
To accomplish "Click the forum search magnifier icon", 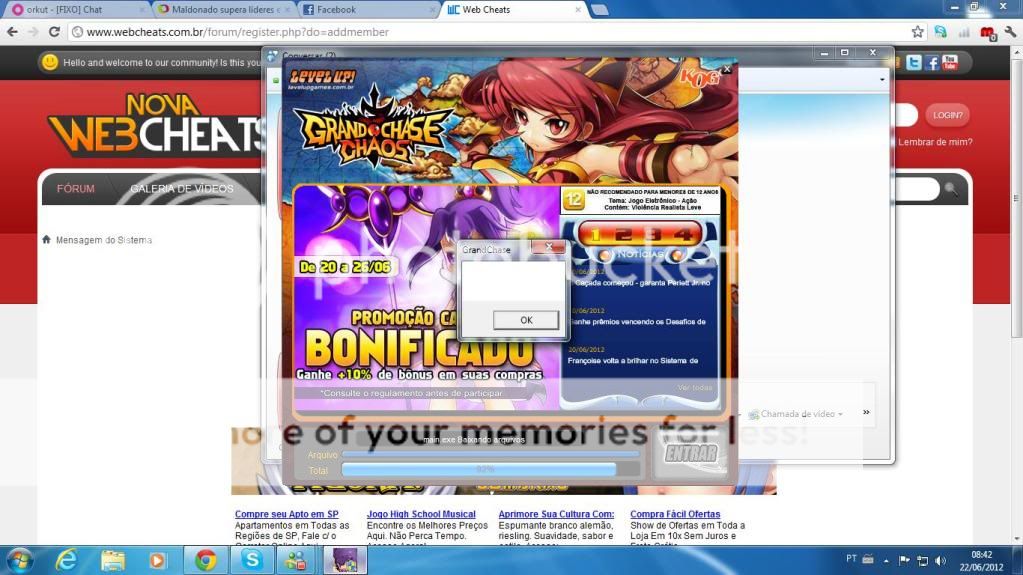I will pos(951,188).
